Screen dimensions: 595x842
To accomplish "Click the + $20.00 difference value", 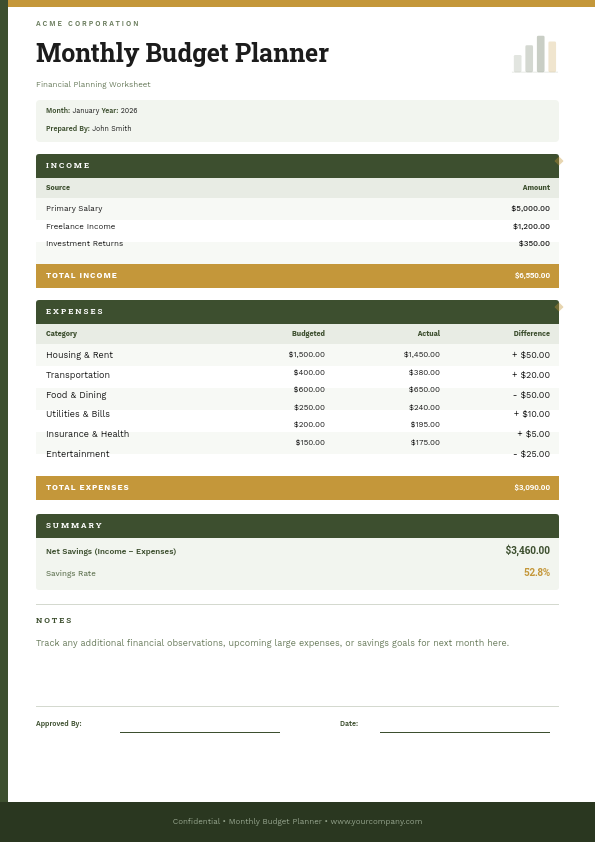I will click(531, 375).
